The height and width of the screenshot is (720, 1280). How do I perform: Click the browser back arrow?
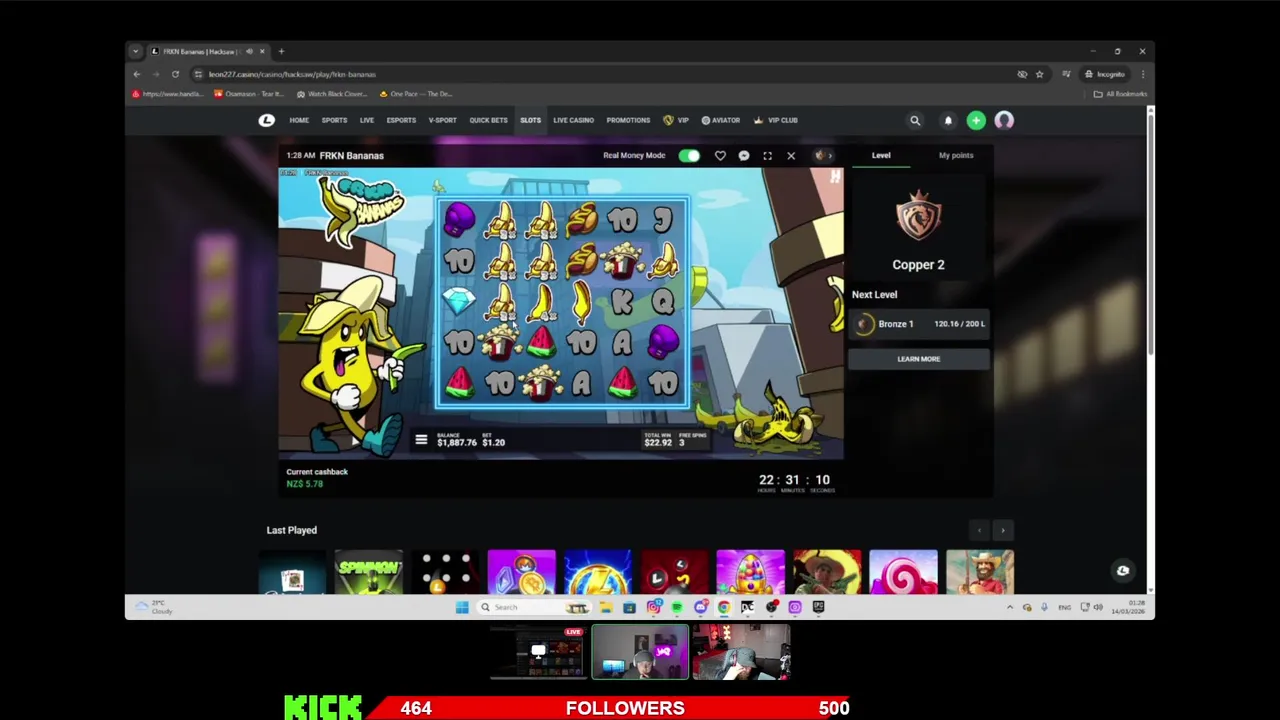click(137, 74)
